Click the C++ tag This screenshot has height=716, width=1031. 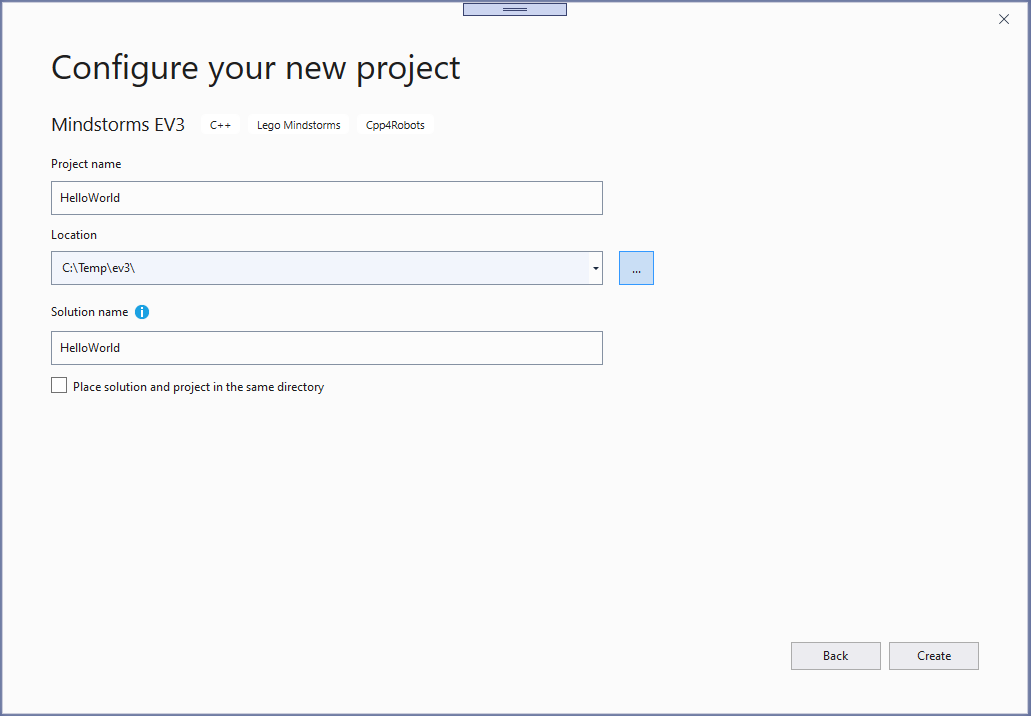(x=220, y=125)
